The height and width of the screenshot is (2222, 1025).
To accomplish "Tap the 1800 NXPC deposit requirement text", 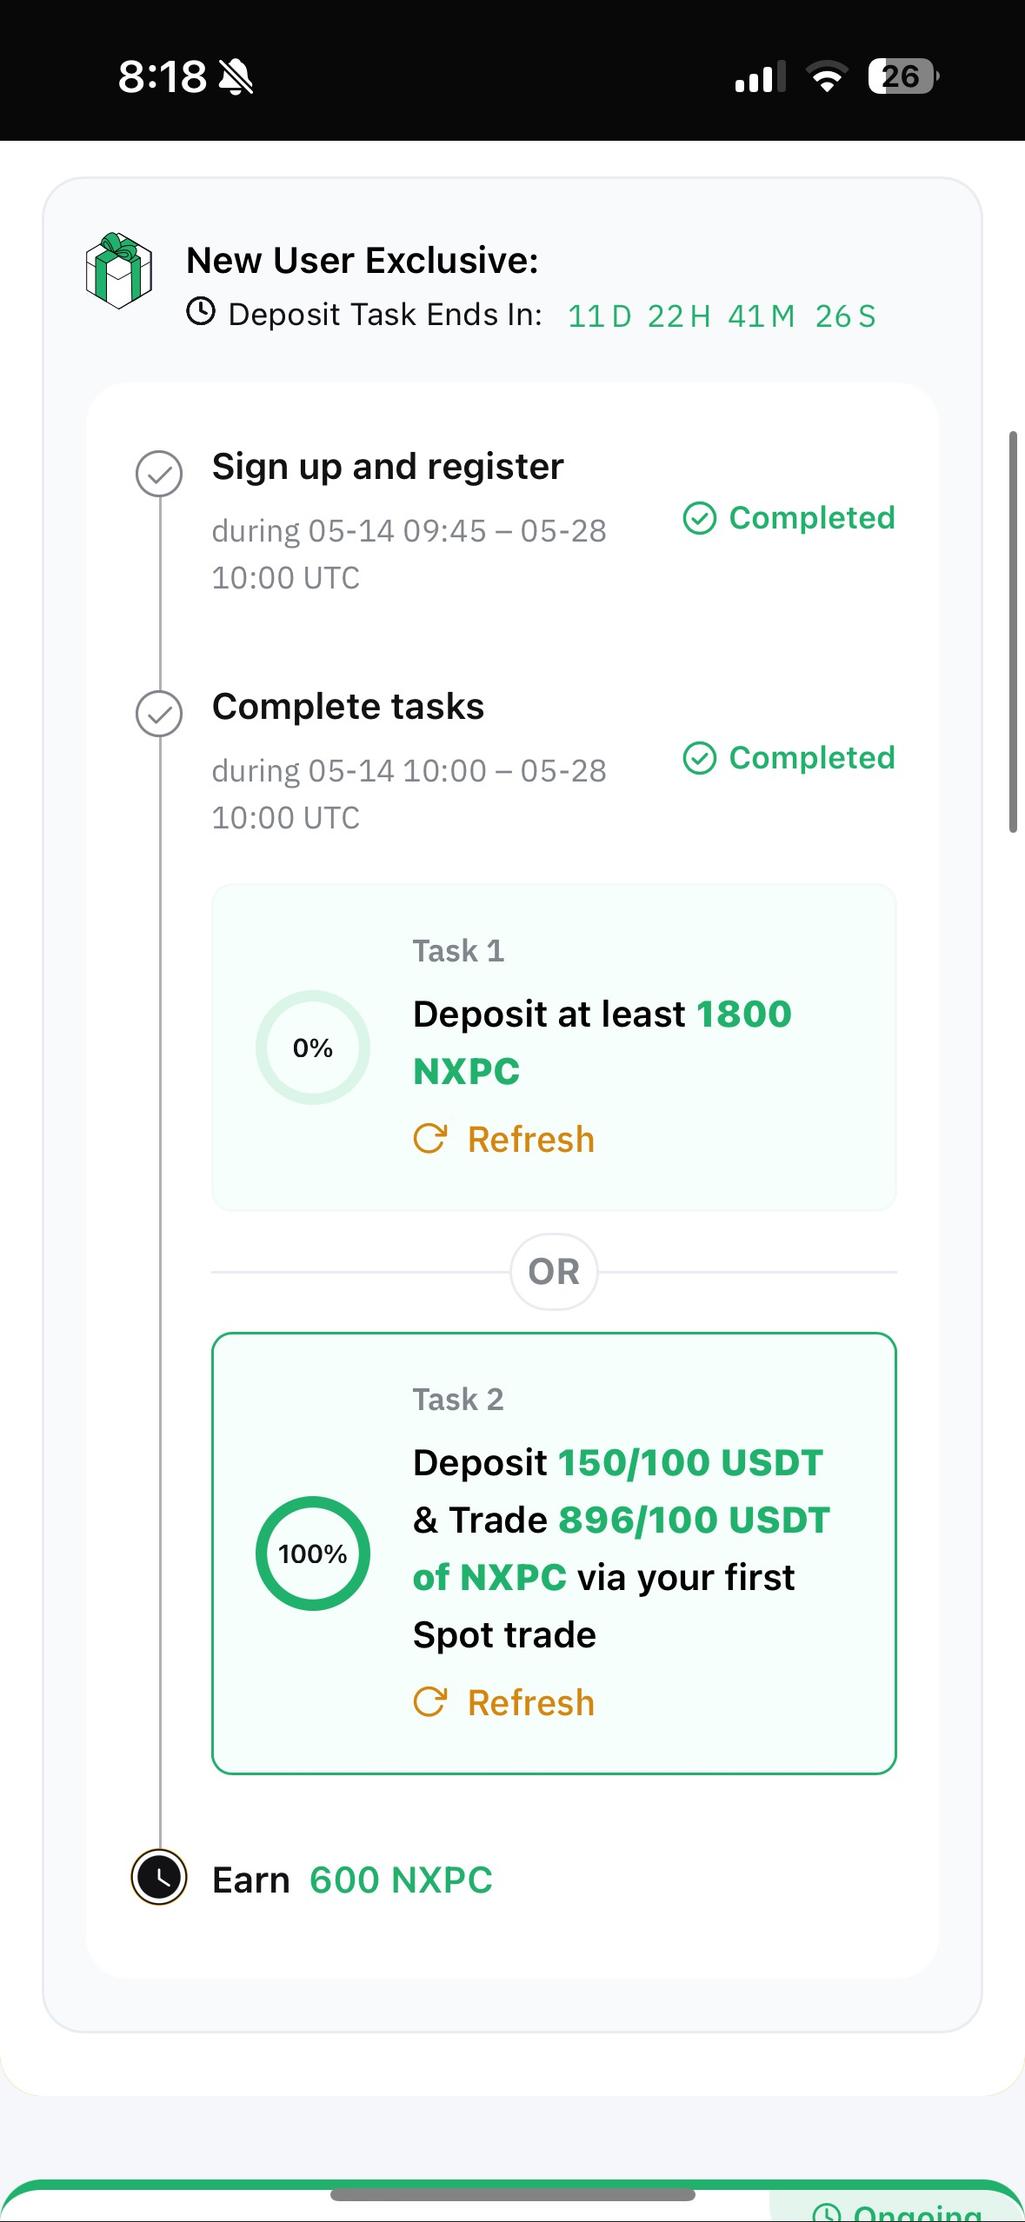I will point(602,1042).
